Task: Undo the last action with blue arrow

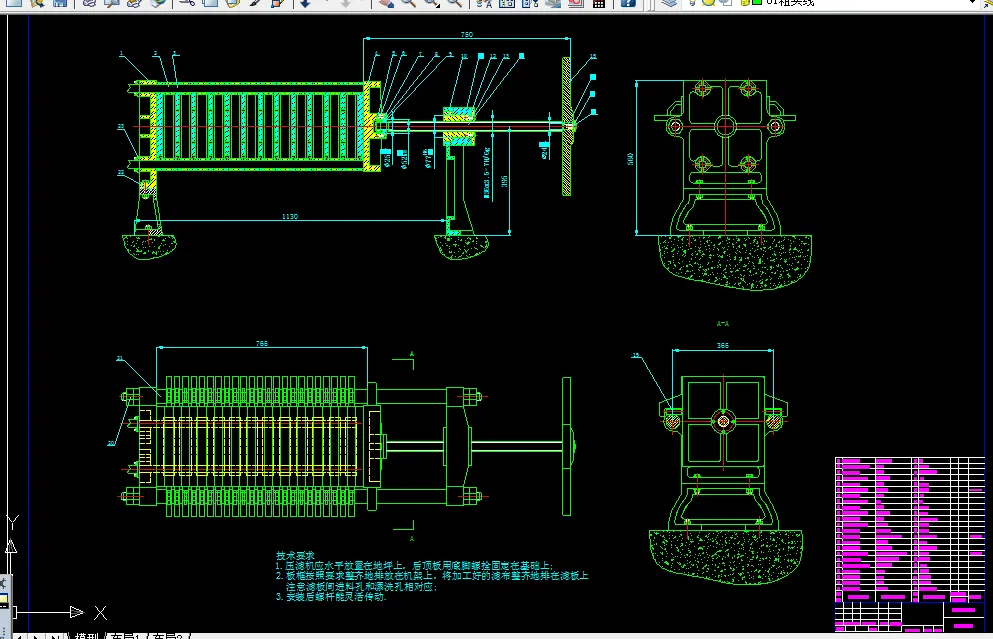Action: click(x=305, y=3)
